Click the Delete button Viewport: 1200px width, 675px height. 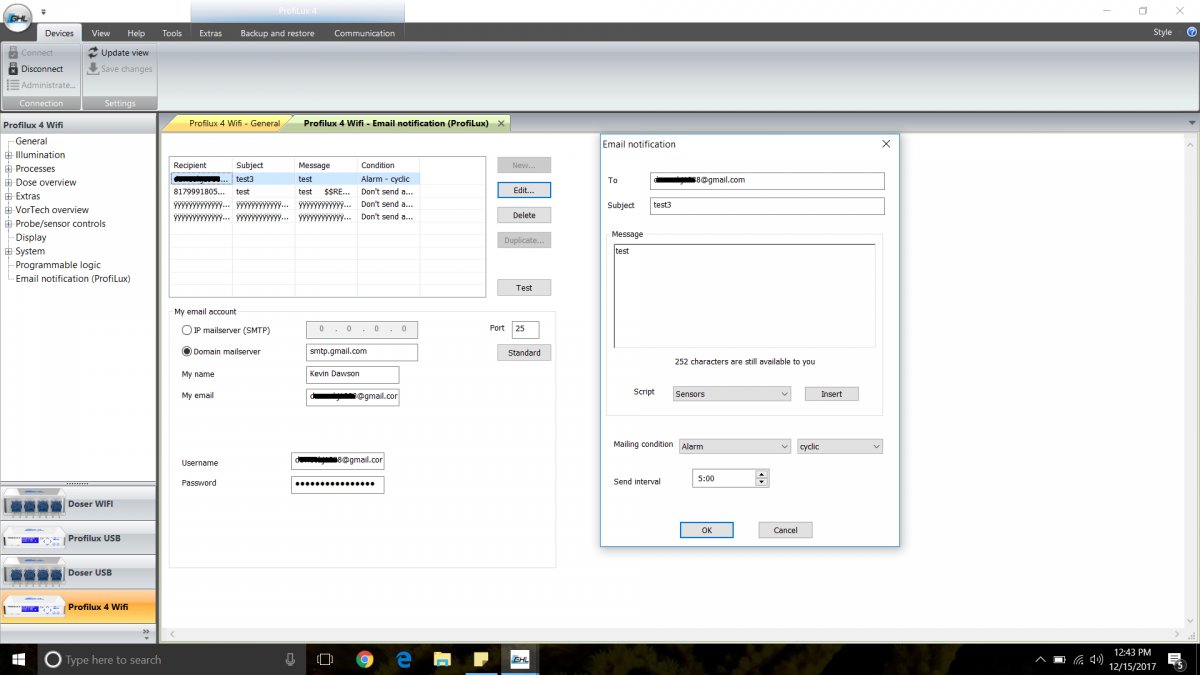524,215
